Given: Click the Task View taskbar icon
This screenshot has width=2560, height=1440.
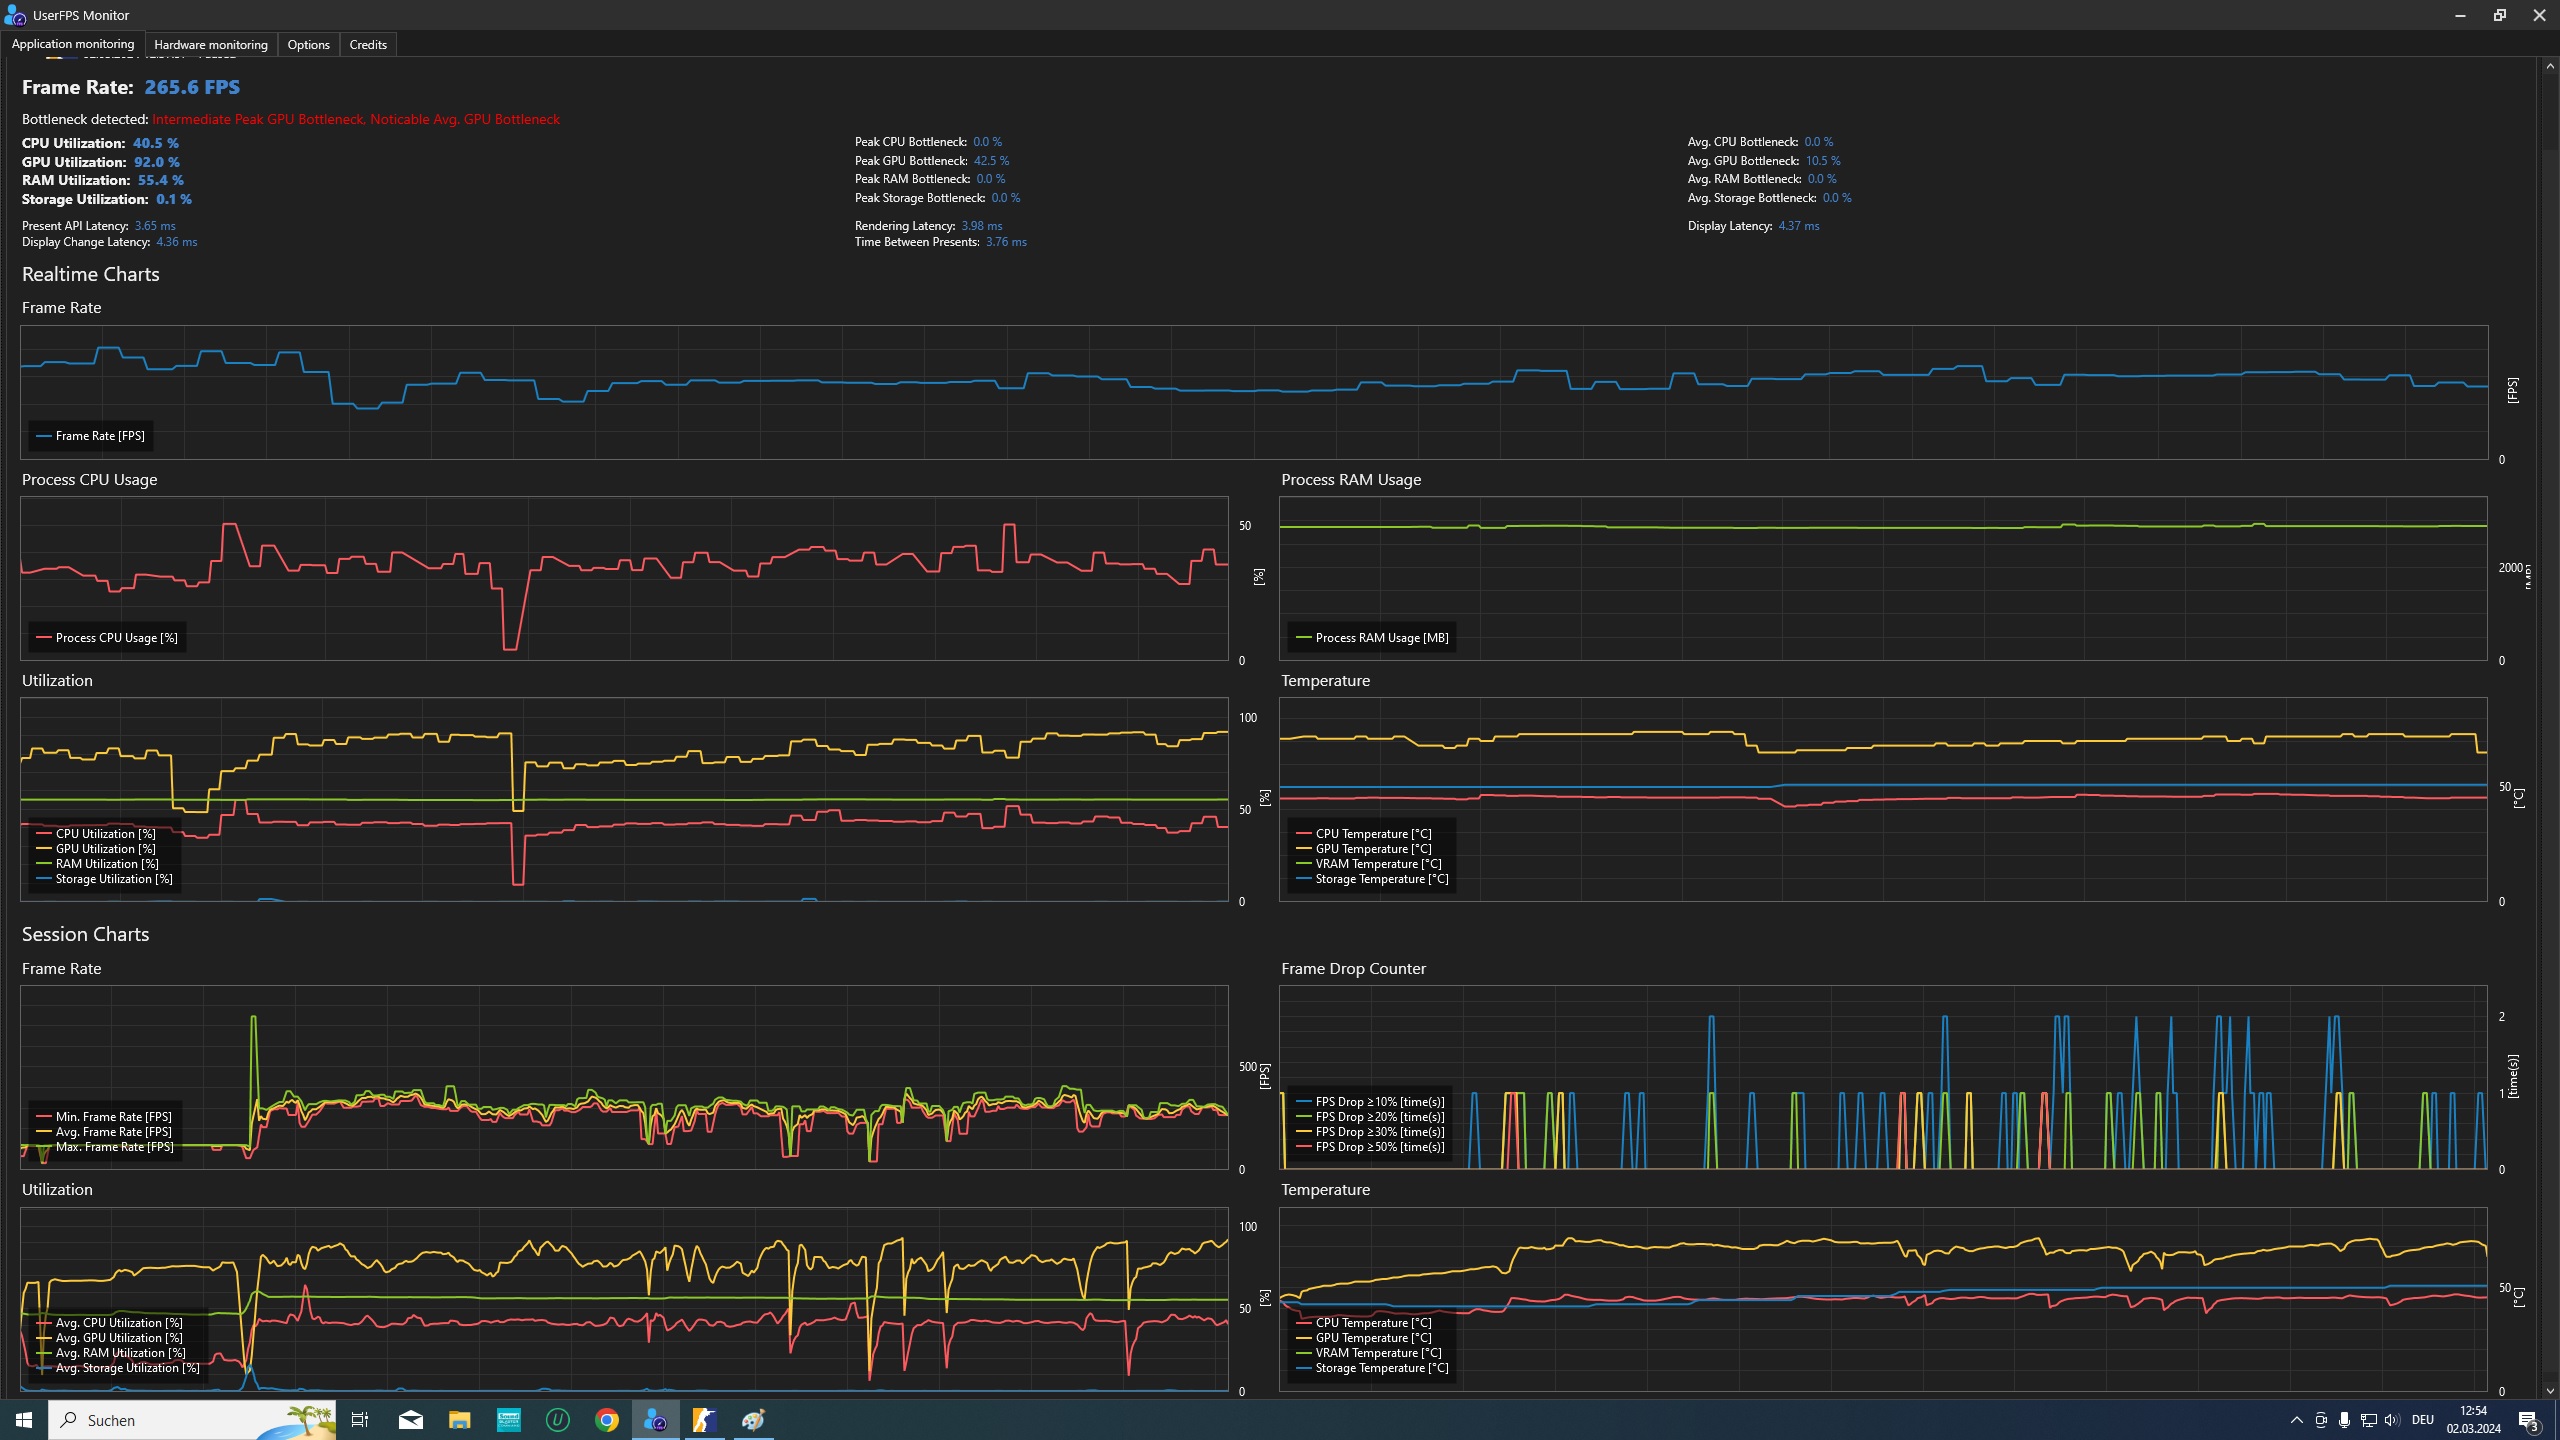Looking at the screenshot, I should click(360, 1420).
